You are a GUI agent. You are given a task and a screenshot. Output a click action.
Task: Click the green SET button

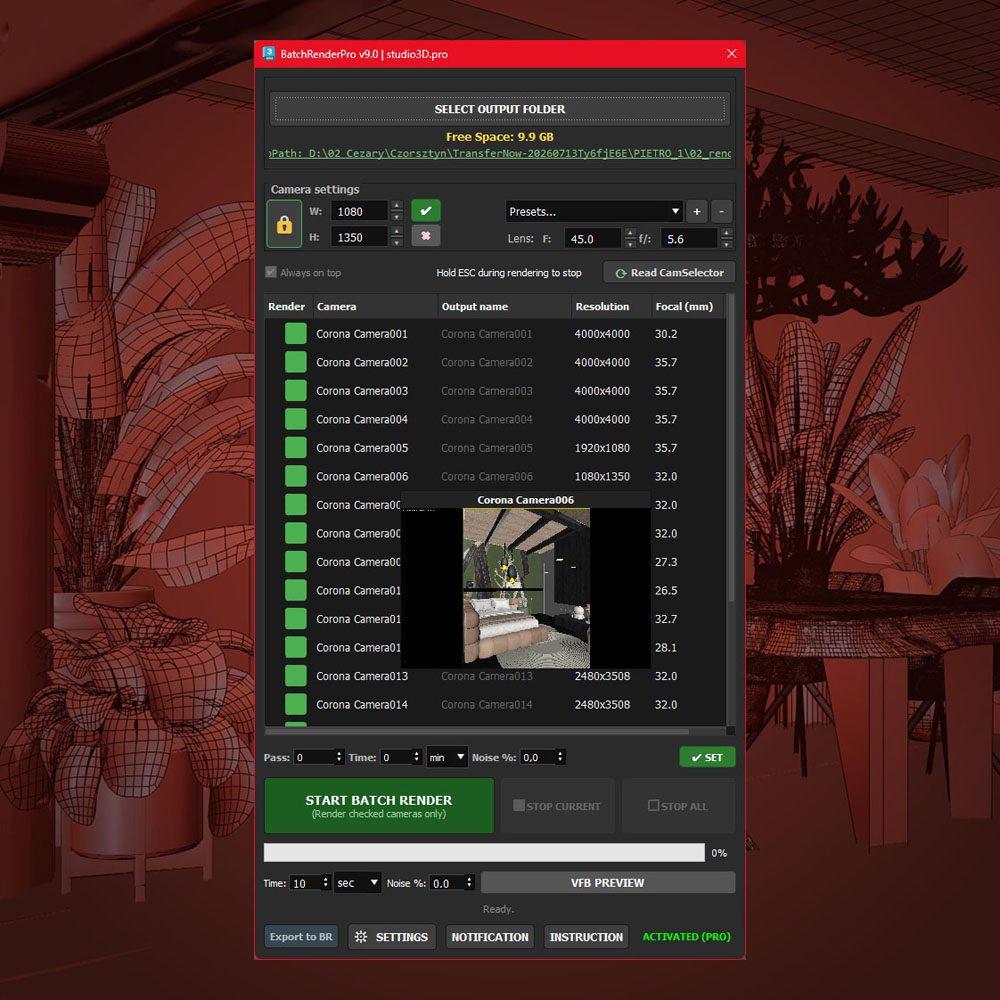[707, 757]
